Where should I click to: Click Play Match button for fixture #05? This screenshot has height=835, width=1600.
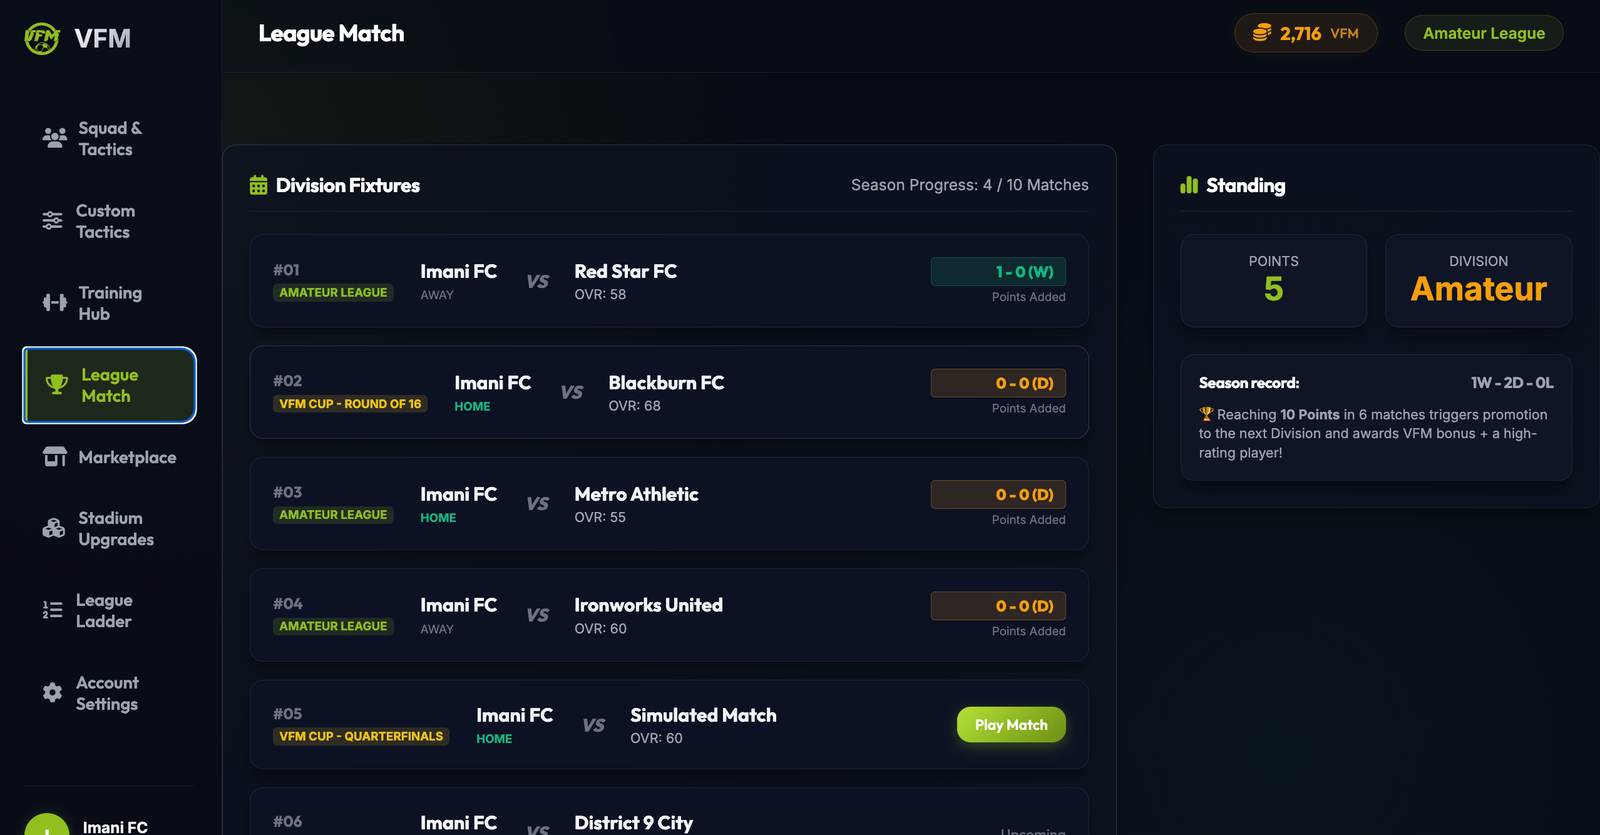tap(1011, 725)
